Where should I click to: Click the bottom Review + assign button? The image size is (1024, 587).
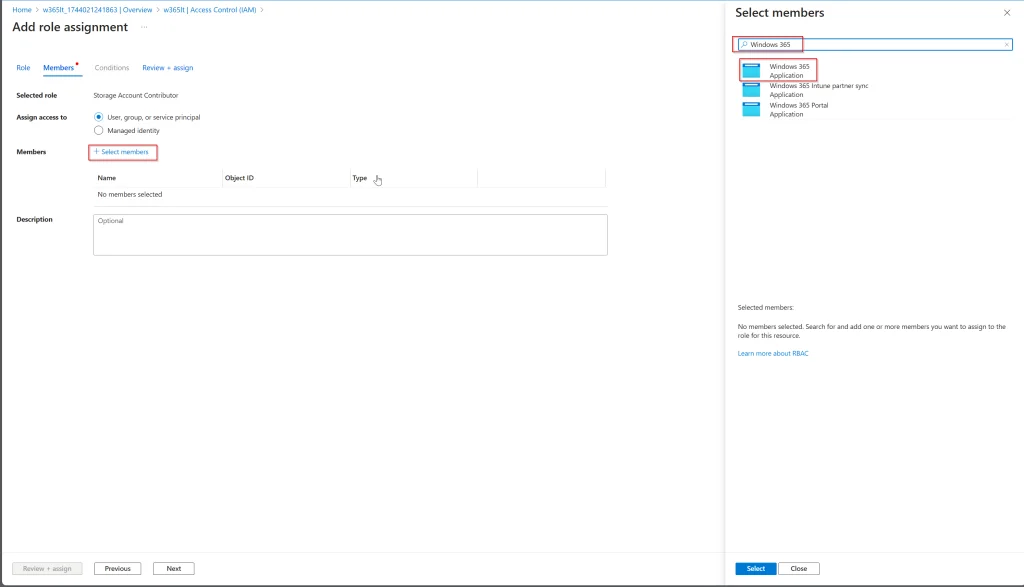pos(47,569)
